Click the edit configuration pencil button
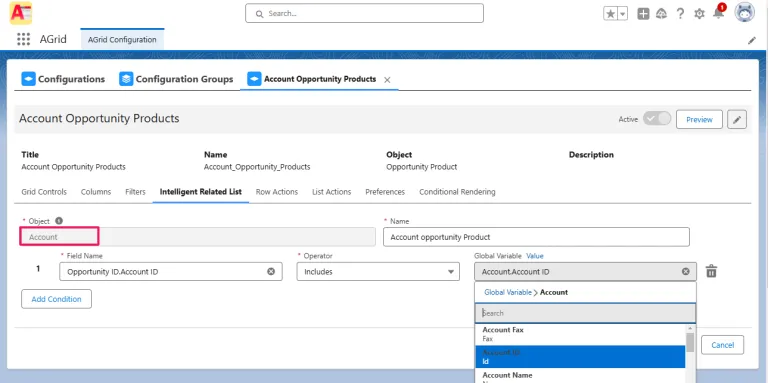This screenshot has height=383, width=768. click(737, 120)
